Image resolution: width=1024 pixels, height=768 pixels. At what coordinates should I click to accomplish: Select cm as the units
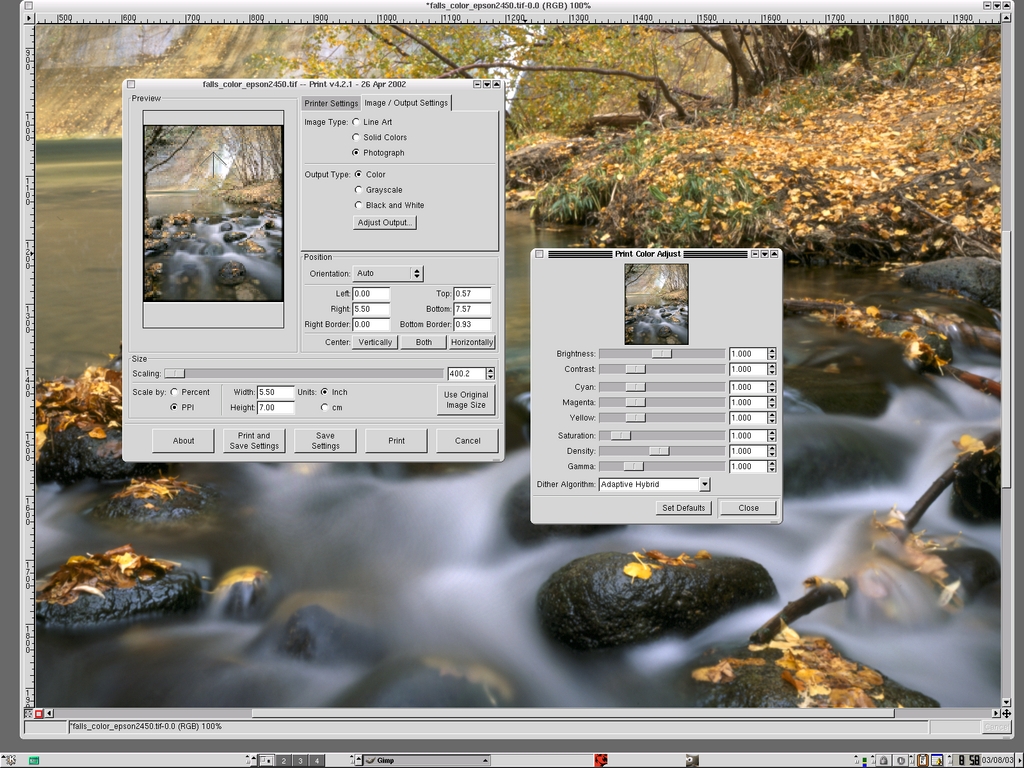click(x=324, y=408)
